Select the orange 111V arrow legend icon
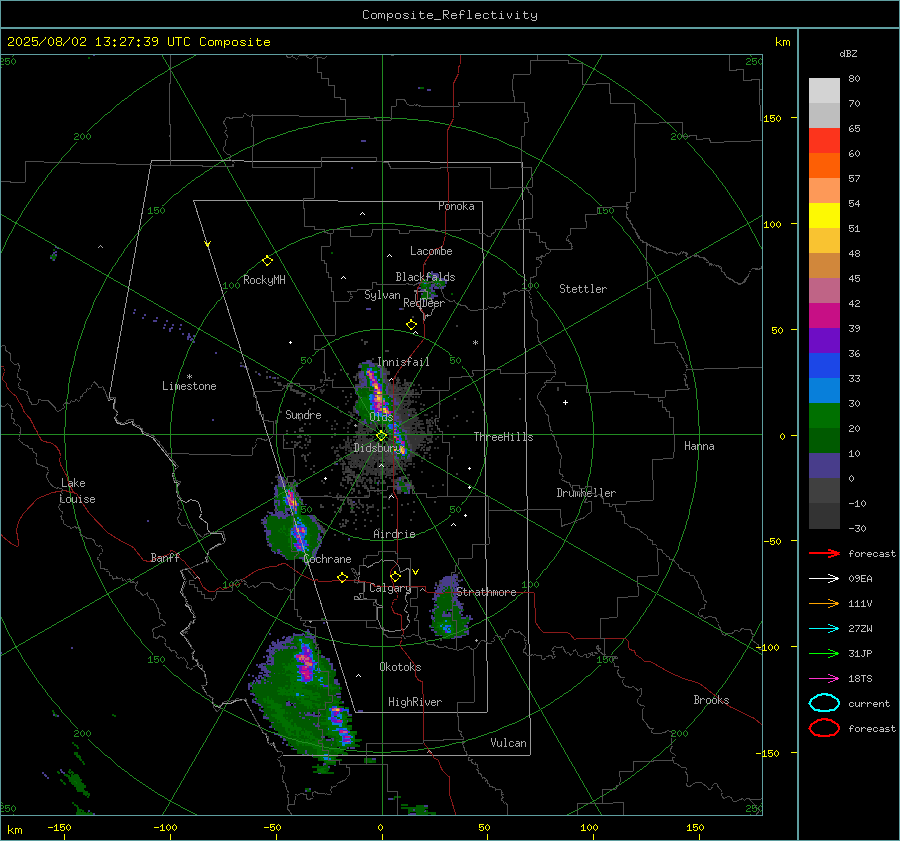This screenshot has height=841, width=900. coord(824,603)
